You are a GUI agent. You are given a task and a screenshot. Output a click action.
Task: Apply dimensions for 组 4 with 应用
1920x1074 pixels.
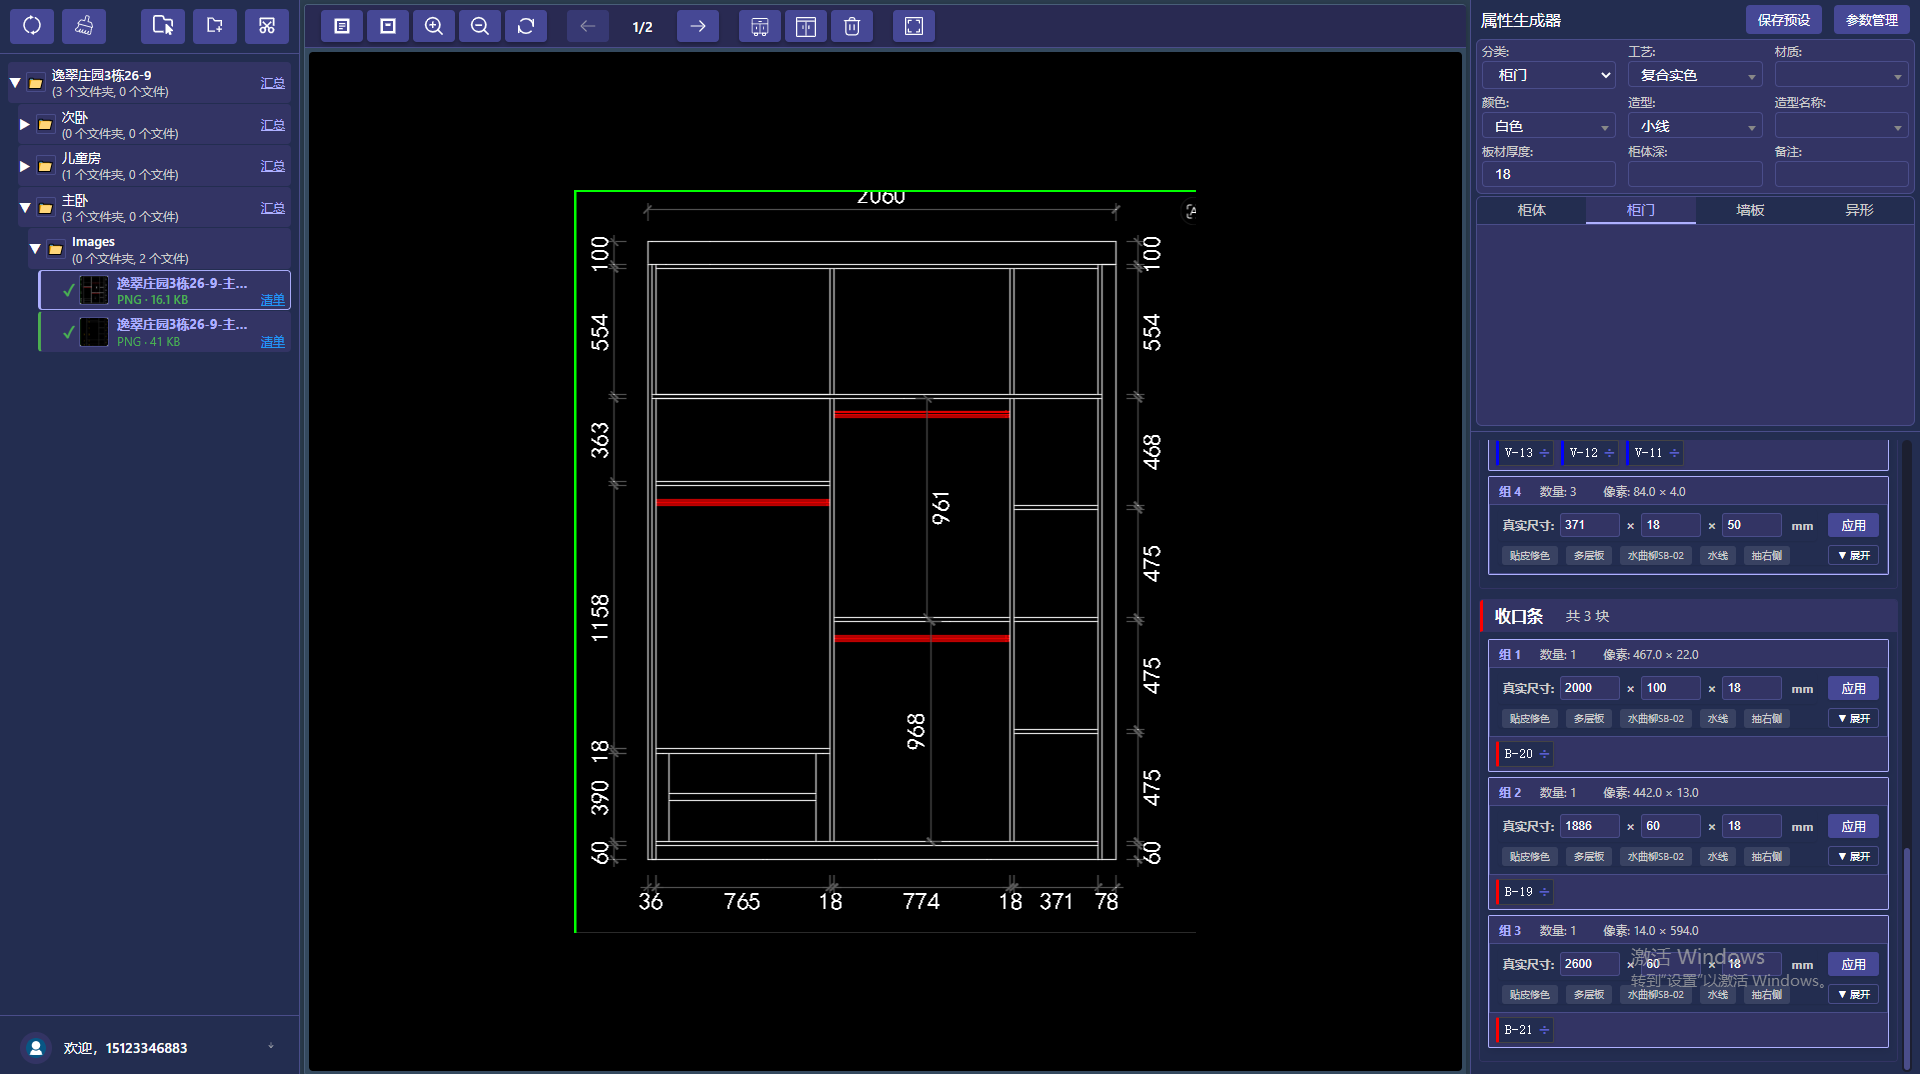coord(1853,525)
